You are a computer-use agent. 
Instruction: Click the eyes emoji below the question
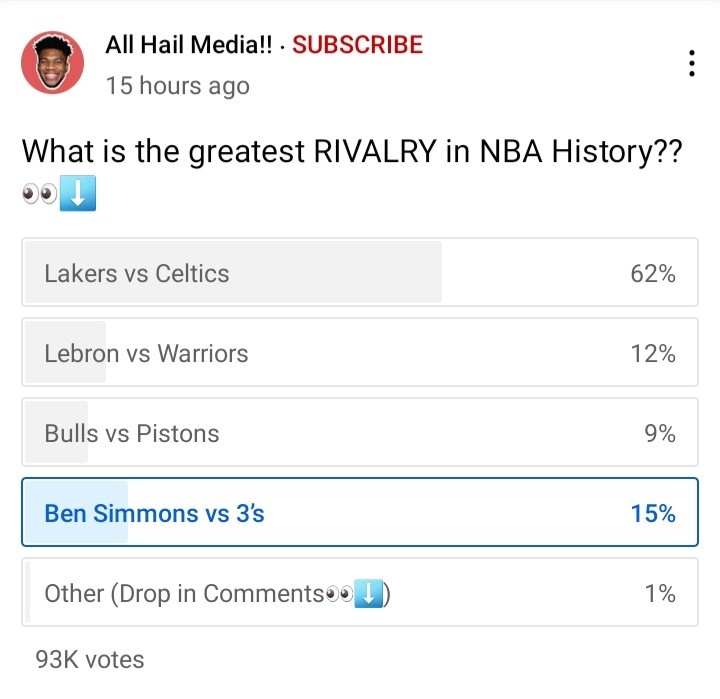coord(39,196)
